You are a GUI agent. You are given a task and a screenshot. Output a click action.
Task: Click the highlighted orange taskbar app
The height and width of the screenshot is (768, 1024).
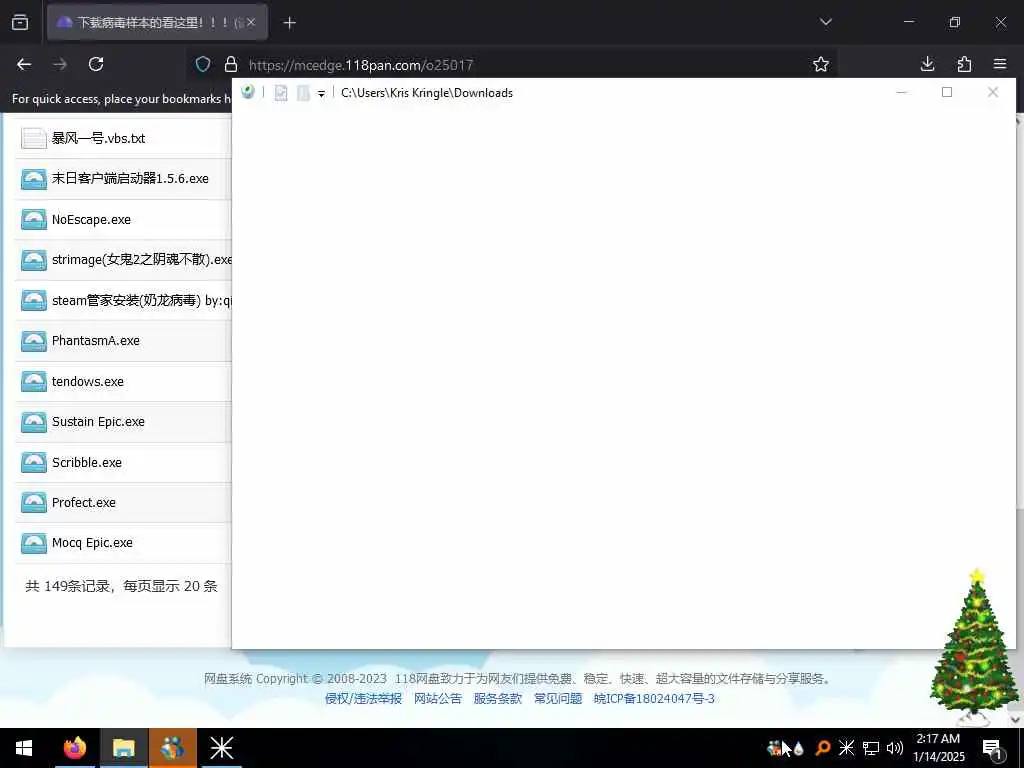click(x=172, y=748)
